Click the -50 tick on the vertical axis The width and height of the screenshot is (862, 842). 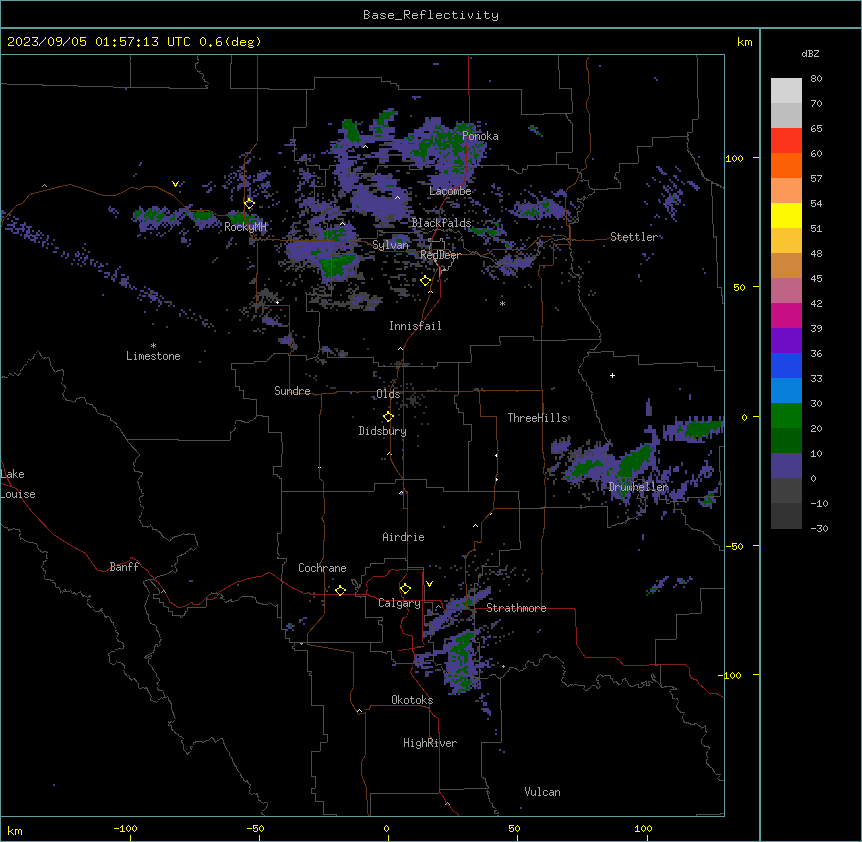point(734,546)
